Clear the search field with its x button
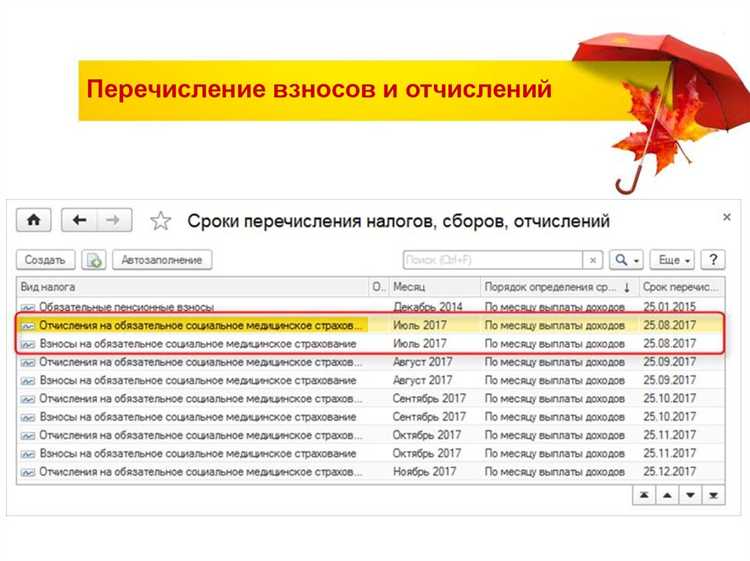The height and width of the screenshot is (561, 750). point(593,260)
